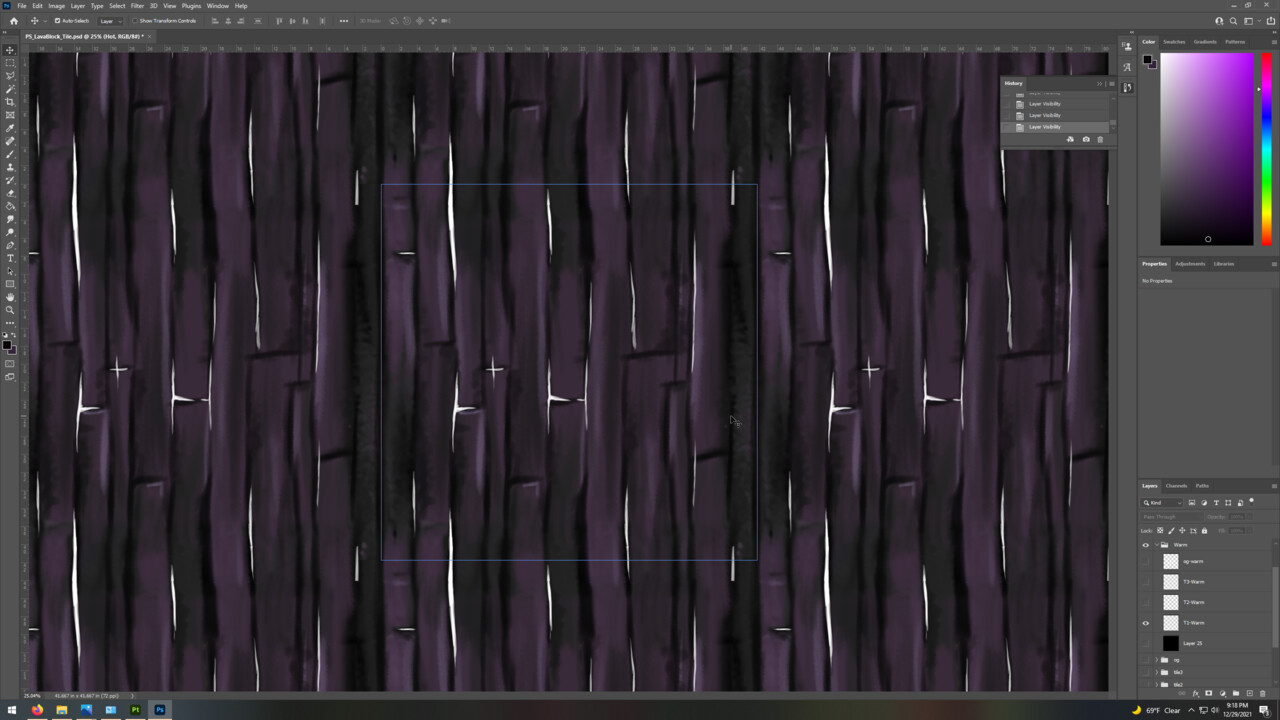1280x720 pixels.
Task: Create a new layer
Action: pyautogui.click(x=1249, y=693)
